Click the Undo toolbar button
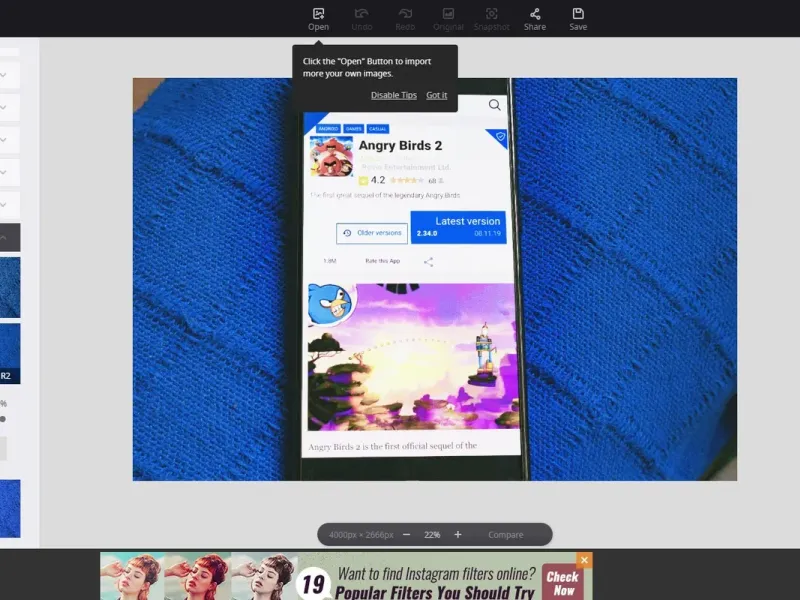 point(361,19)
